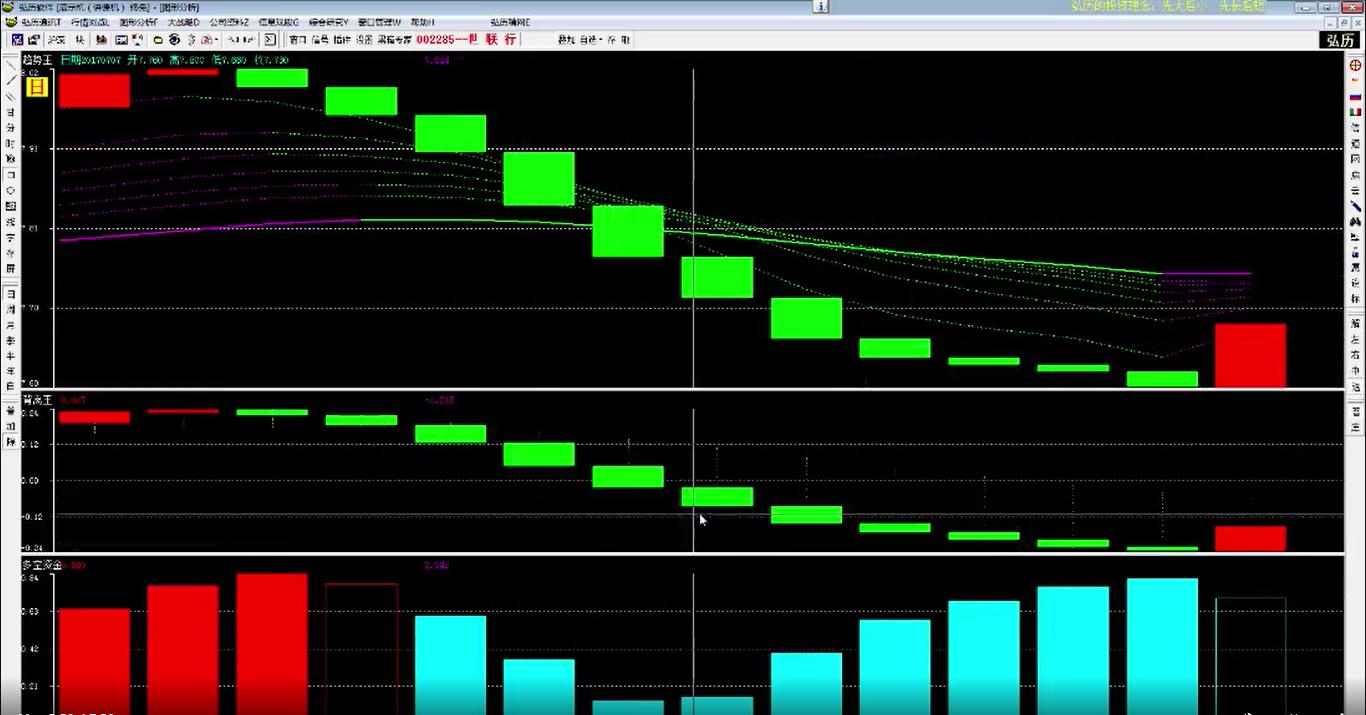Expand the dropdown arrow beside the toolbar red icon

coord(216,40)
